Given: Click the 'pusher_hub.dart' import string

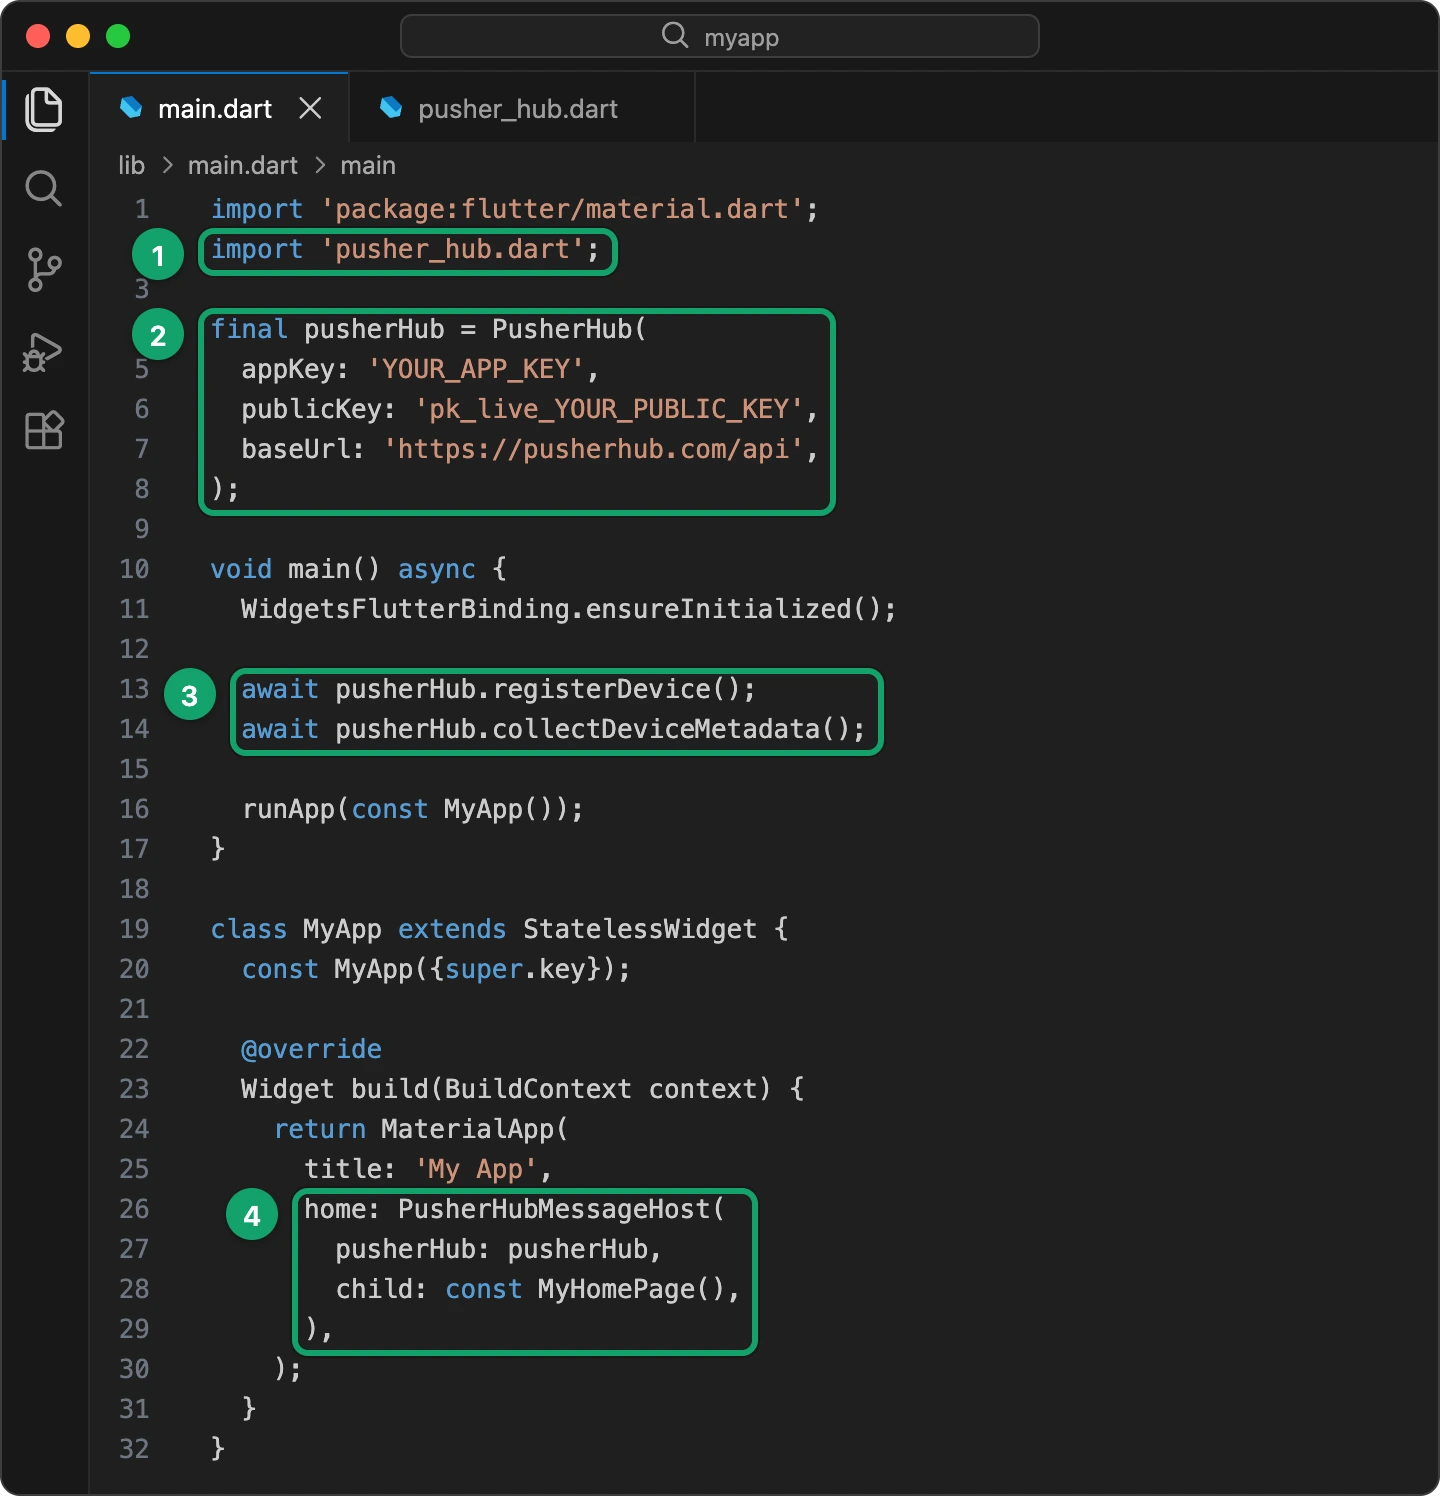Looking at the screenshot, I should (x=453, y=249).
